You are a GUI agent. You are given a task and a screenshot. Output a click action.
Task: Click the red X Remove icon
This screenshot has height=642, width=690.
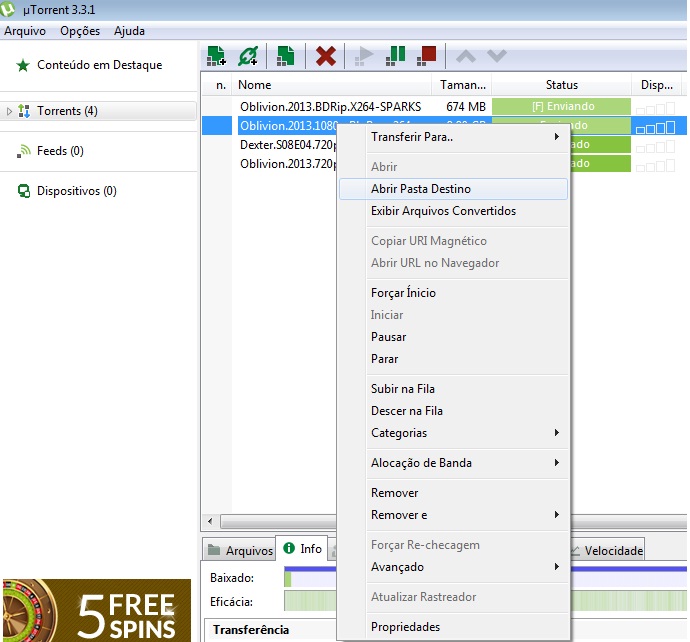point(326,56)
